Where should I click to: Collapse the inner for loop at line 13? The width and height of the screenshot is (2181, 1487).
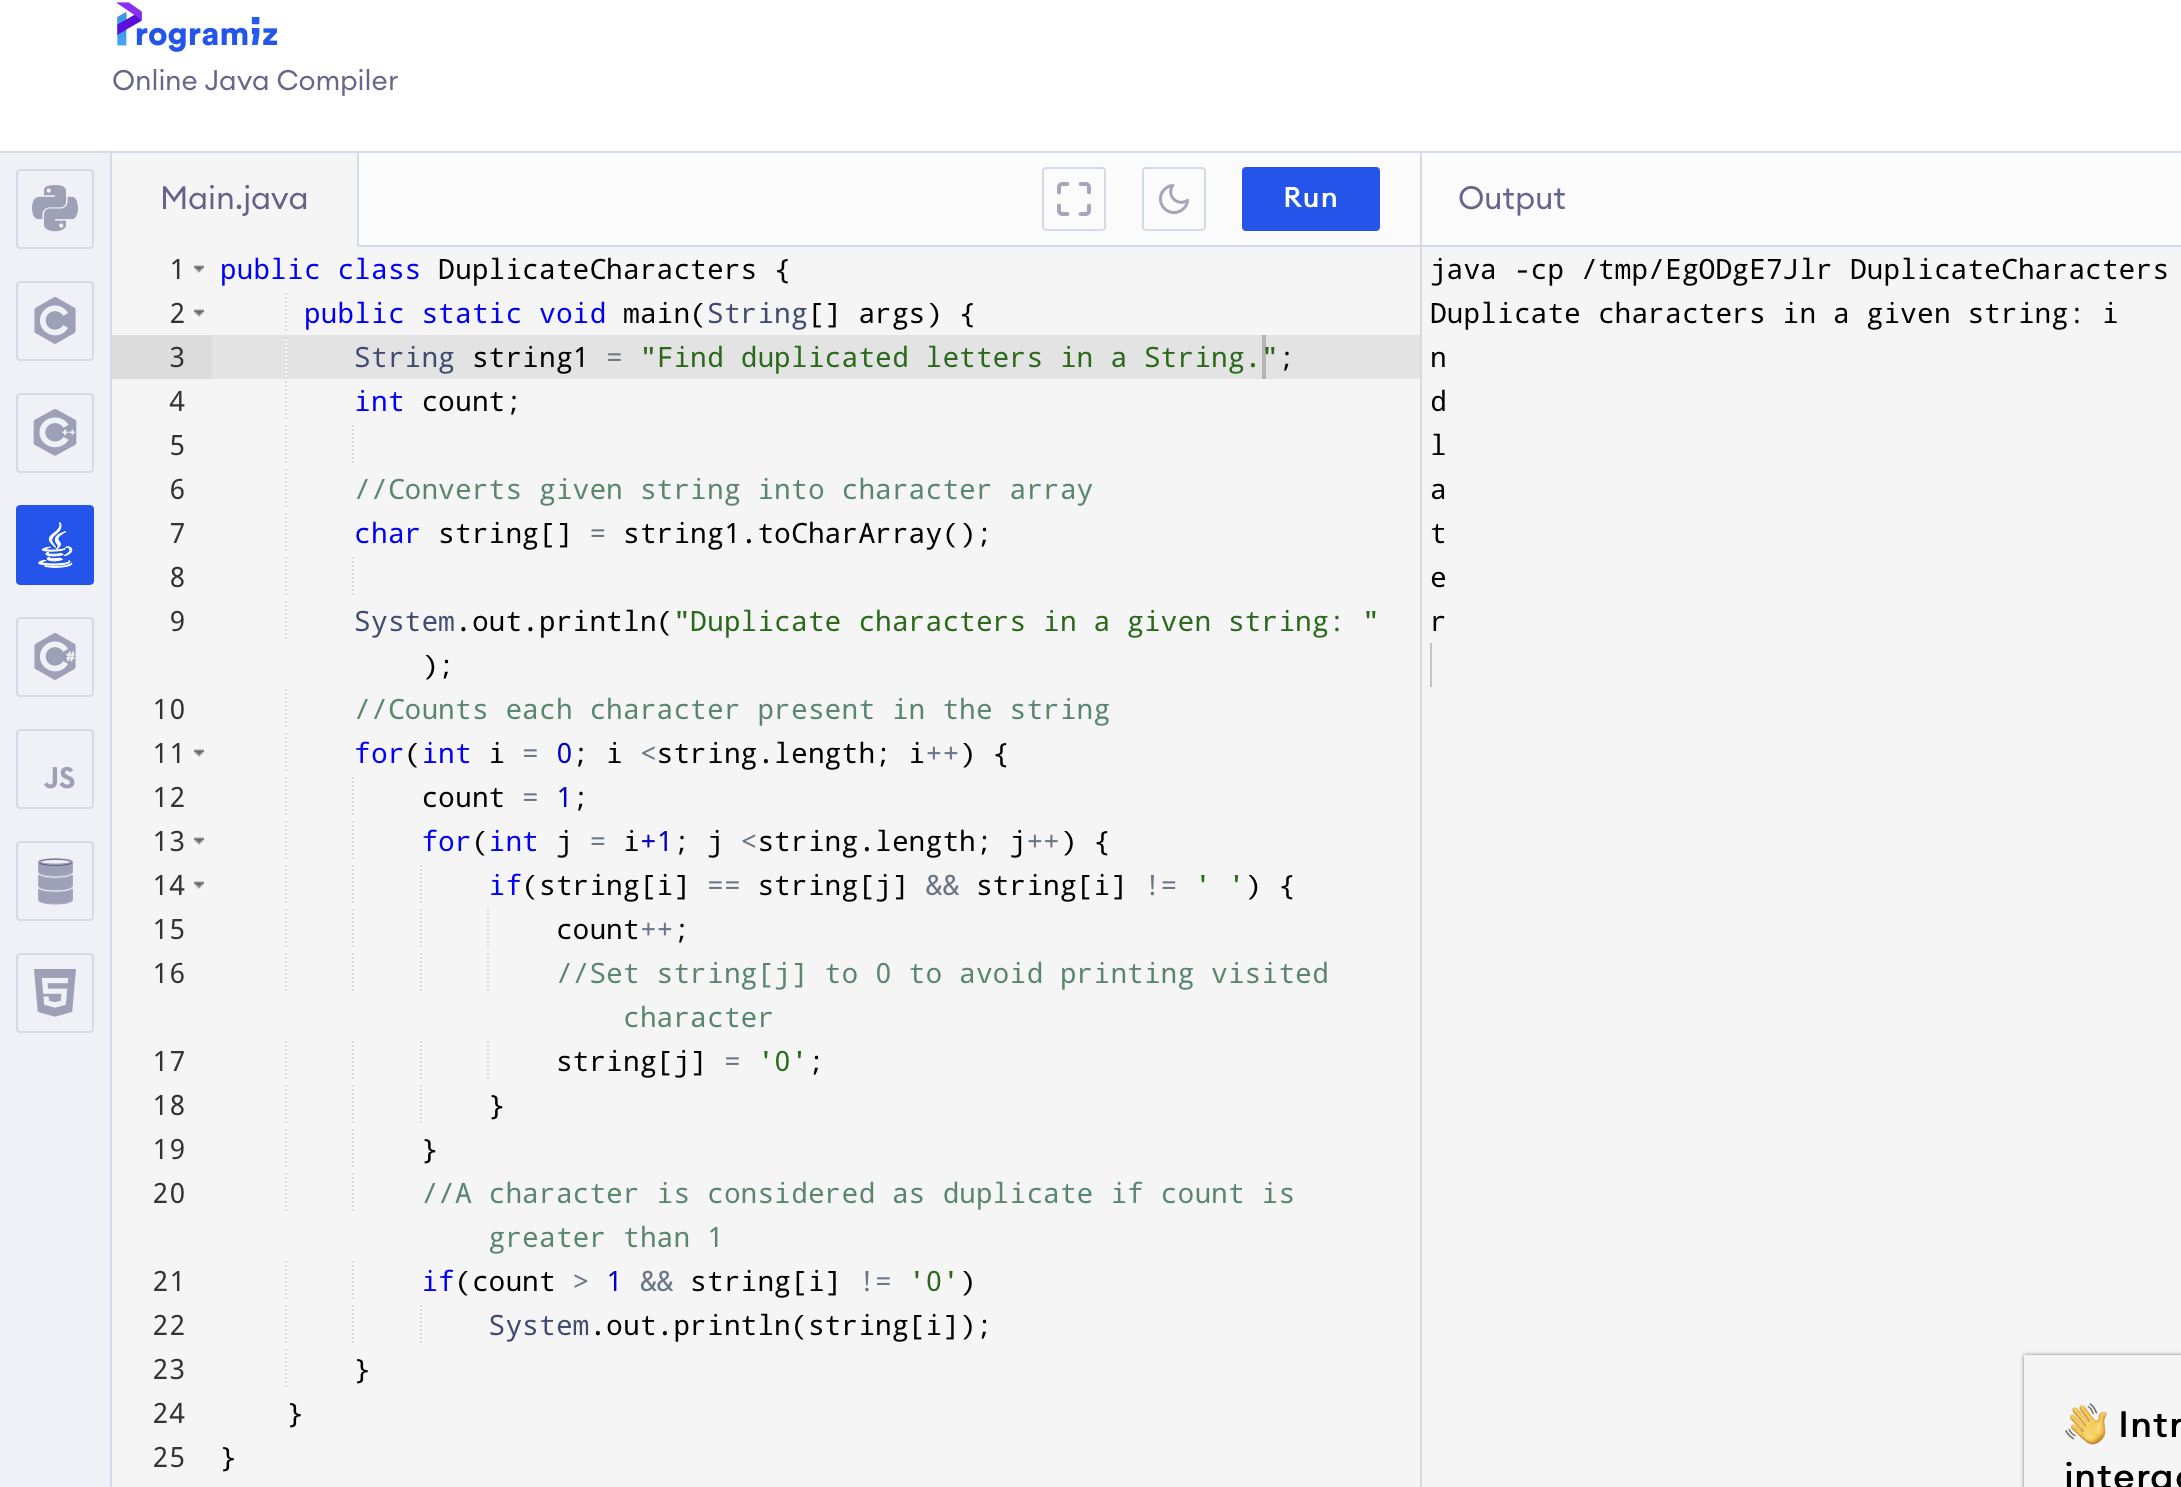(199, 842)
